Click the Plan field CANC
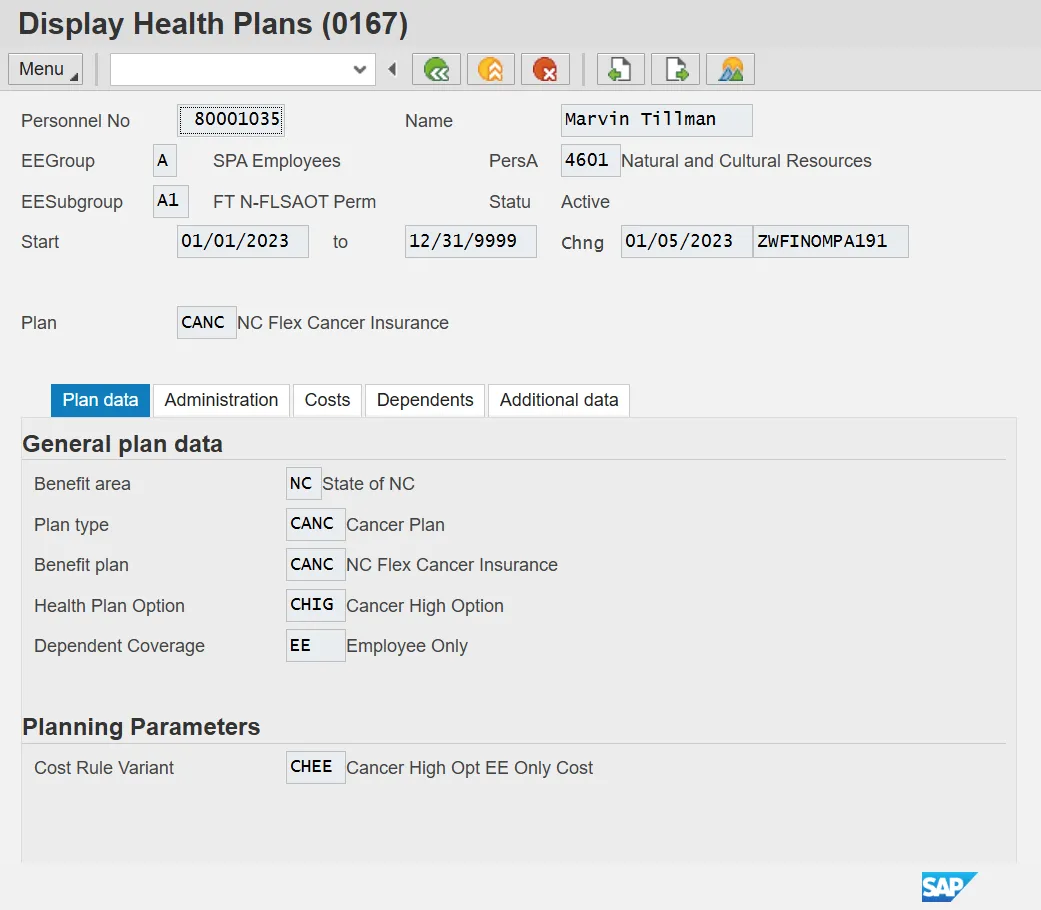This screenshot has width=1041, height=910. [206, 323]
